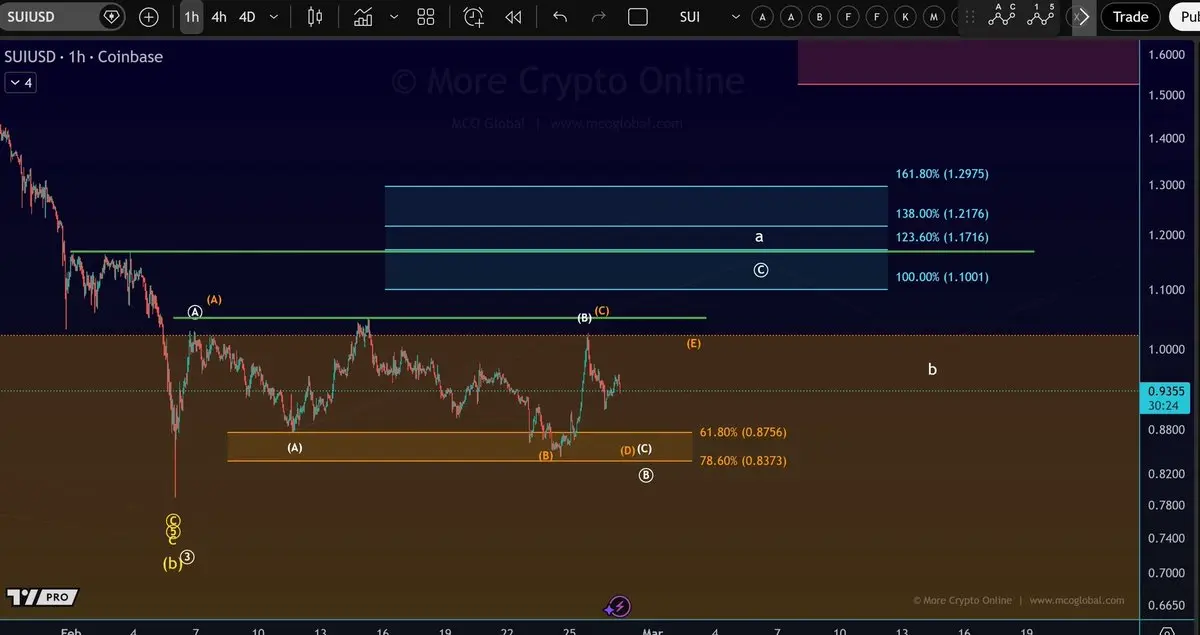Expand the SUI layout dropdown chevron
This screenshot has width=1200, height=635.
pos(737,17)
